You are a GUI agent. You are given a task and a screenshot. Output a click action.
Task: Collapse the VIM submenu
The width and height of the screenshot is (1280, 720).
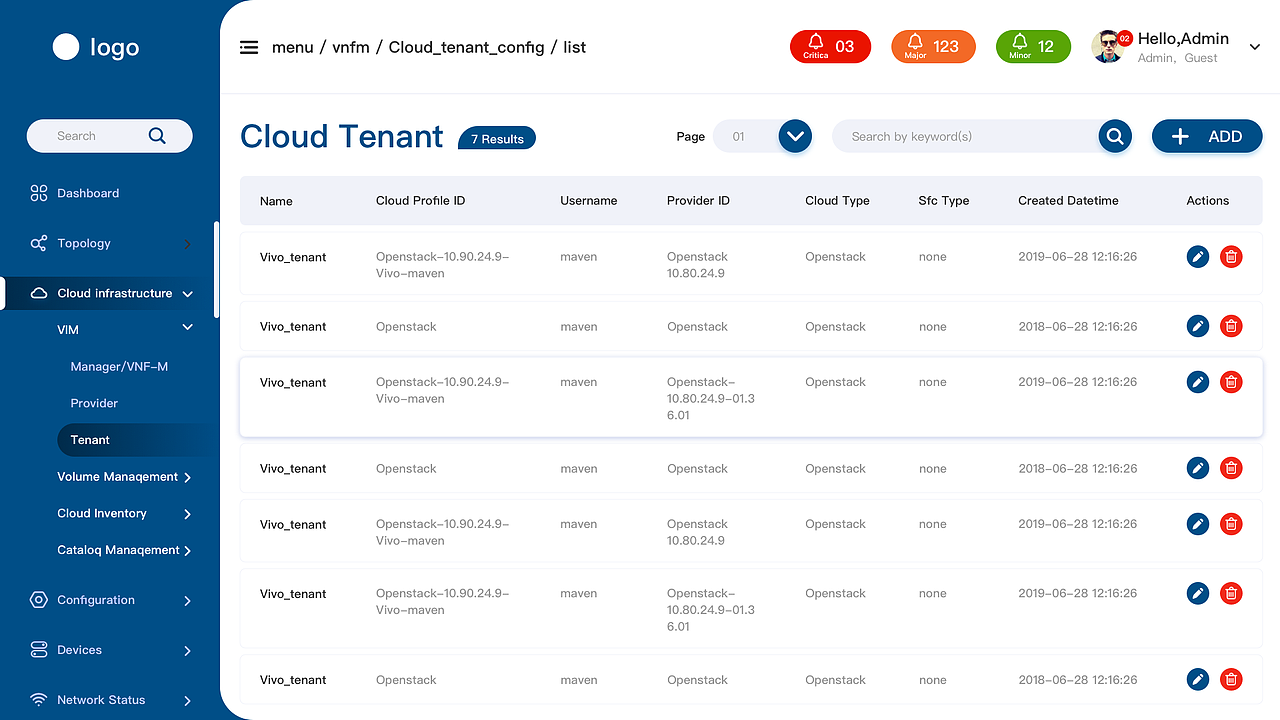[187, 328]
